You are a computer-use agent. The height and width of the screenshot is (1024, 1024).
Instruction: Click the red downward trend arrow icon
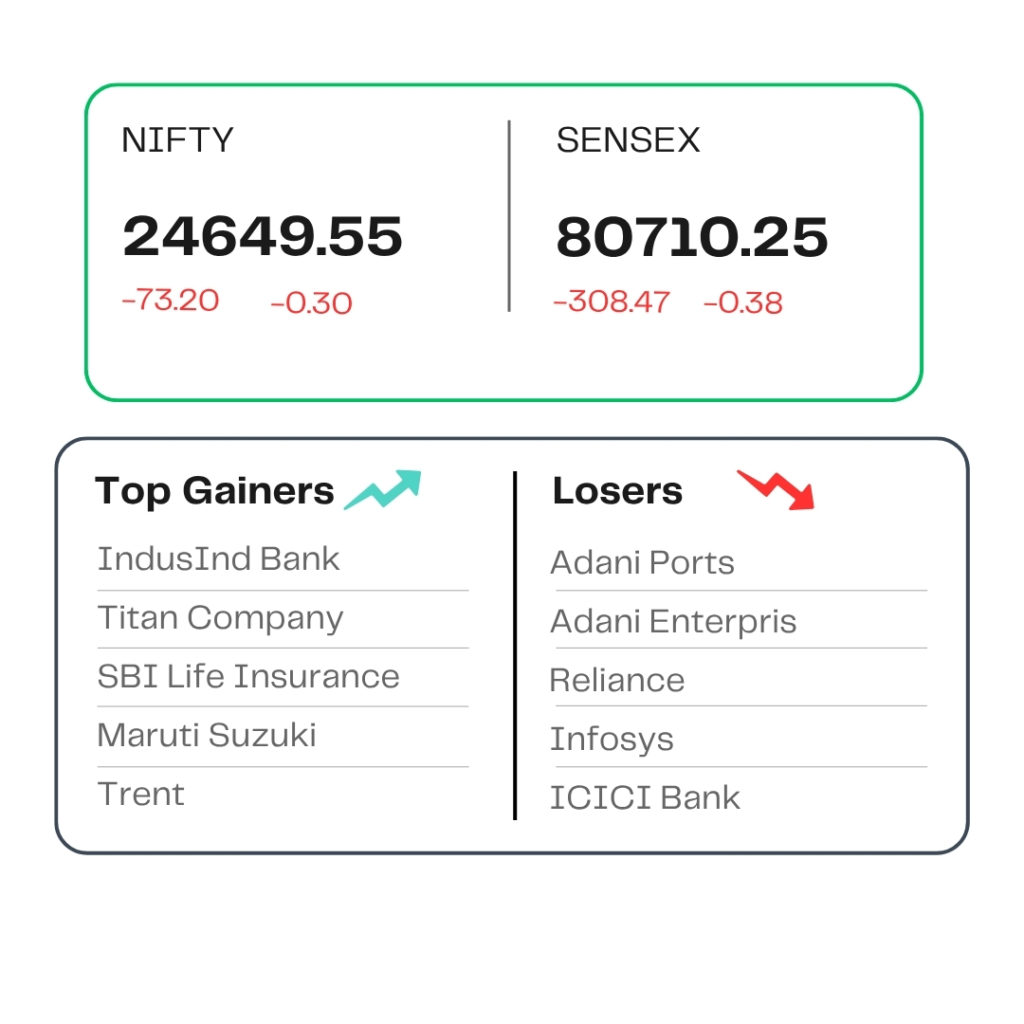[x=776, y=489]
